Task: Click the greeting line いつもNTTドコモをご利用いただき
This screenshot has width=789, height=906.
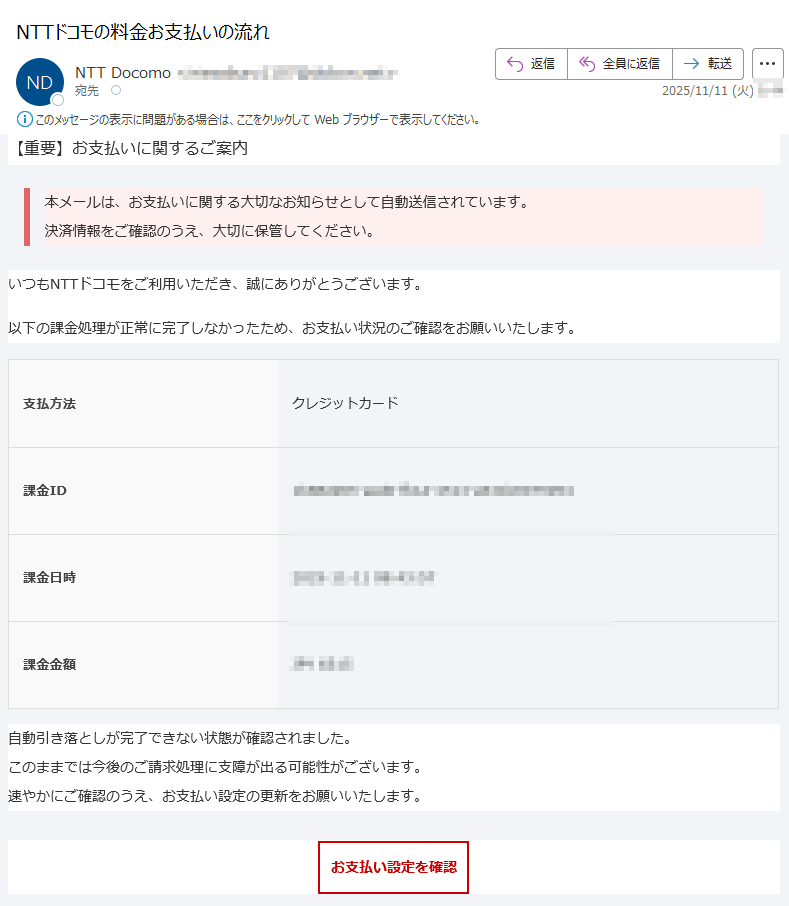Action: 215,284
